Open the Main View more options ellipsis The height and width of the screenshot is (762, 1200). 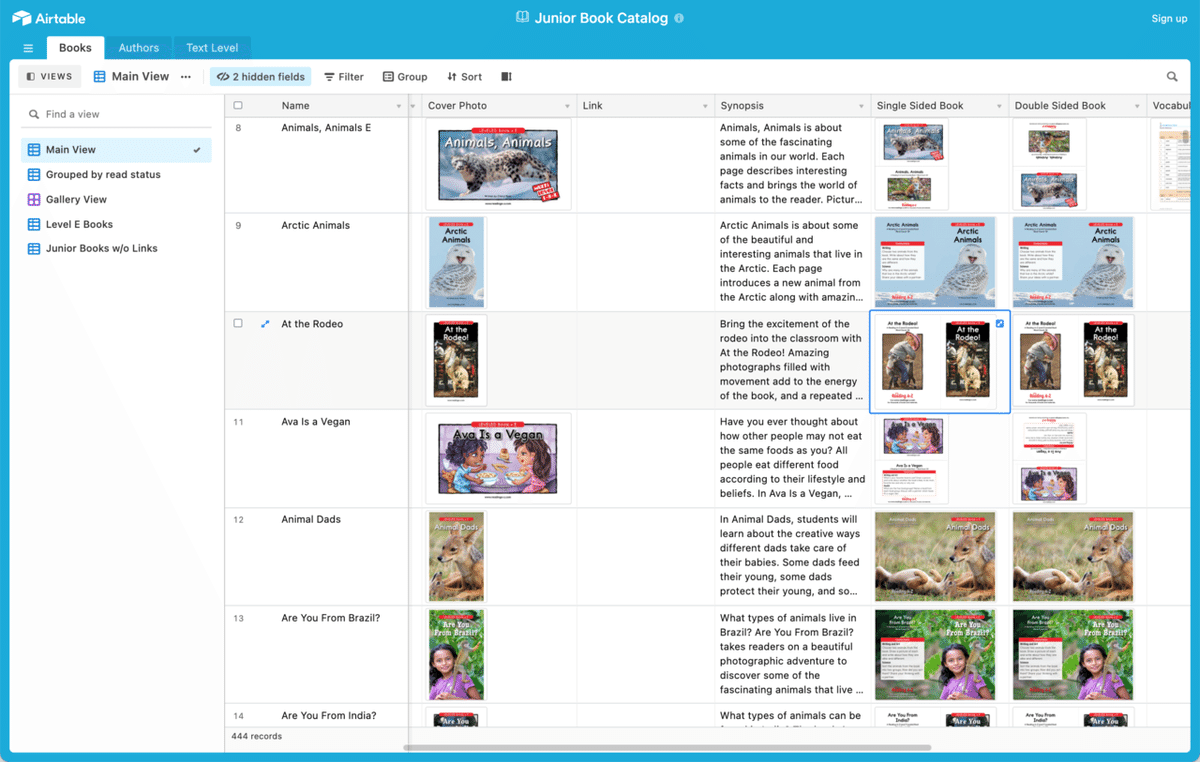point(186,77)
